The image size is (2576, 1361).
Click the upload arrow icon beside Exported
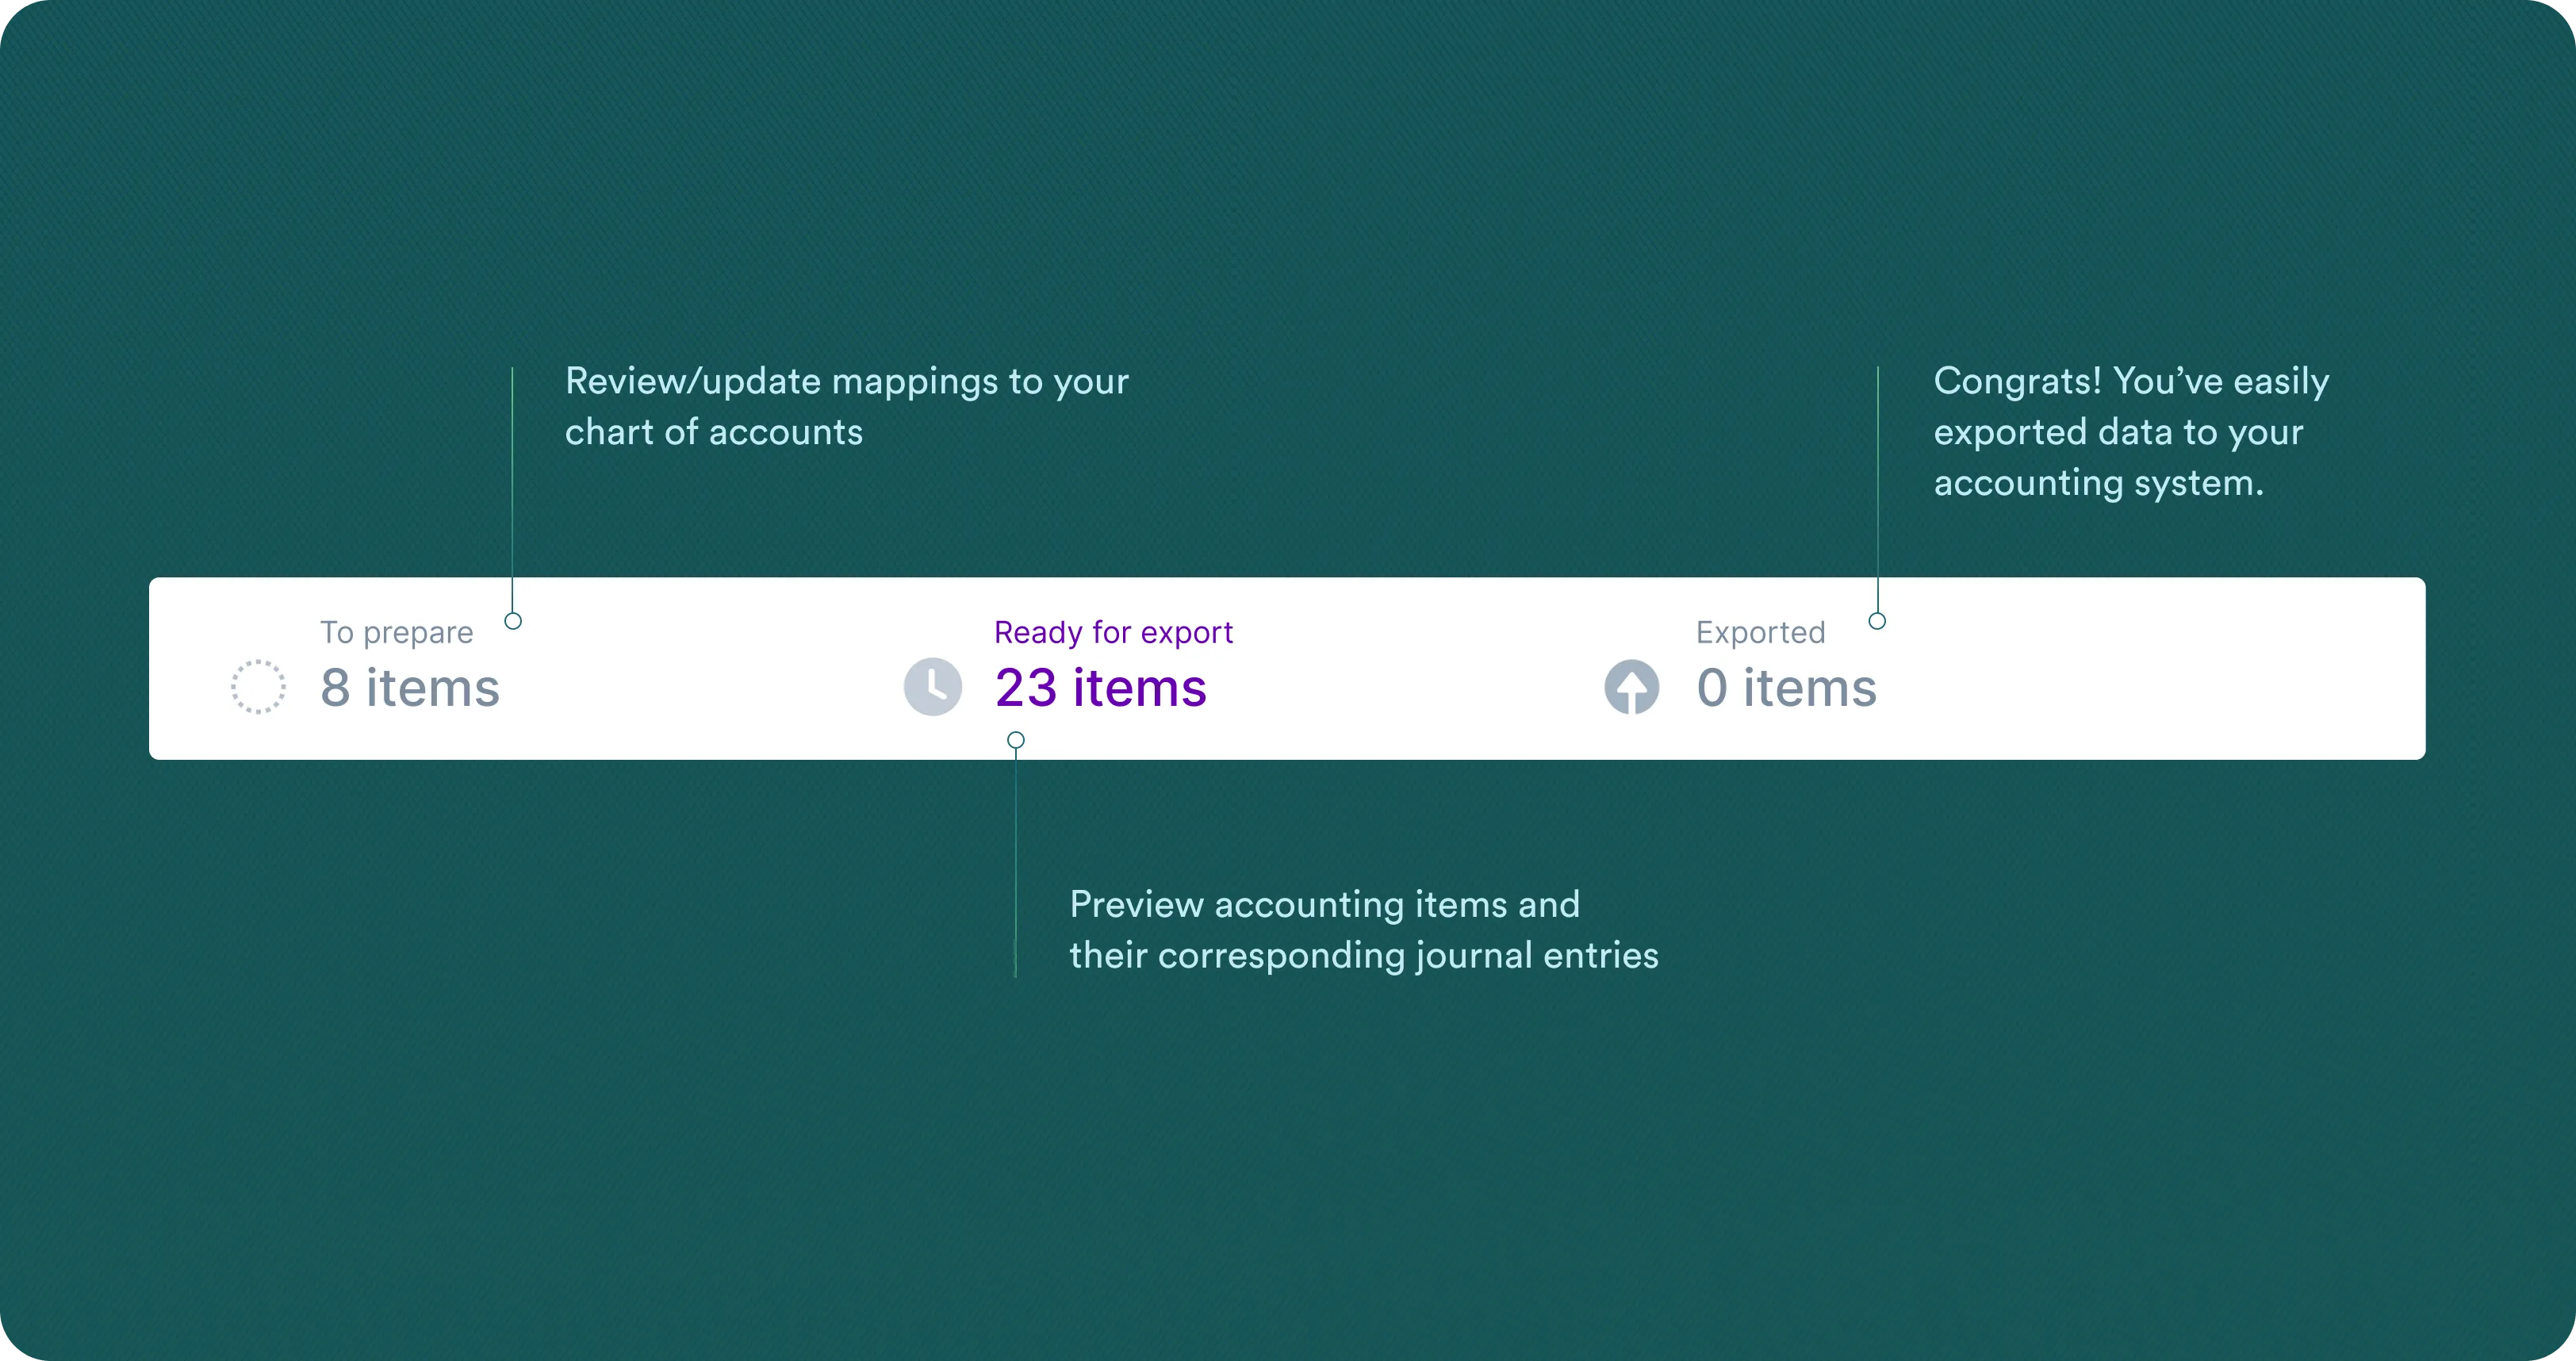pyautogui.click(x=1634, y=687)
